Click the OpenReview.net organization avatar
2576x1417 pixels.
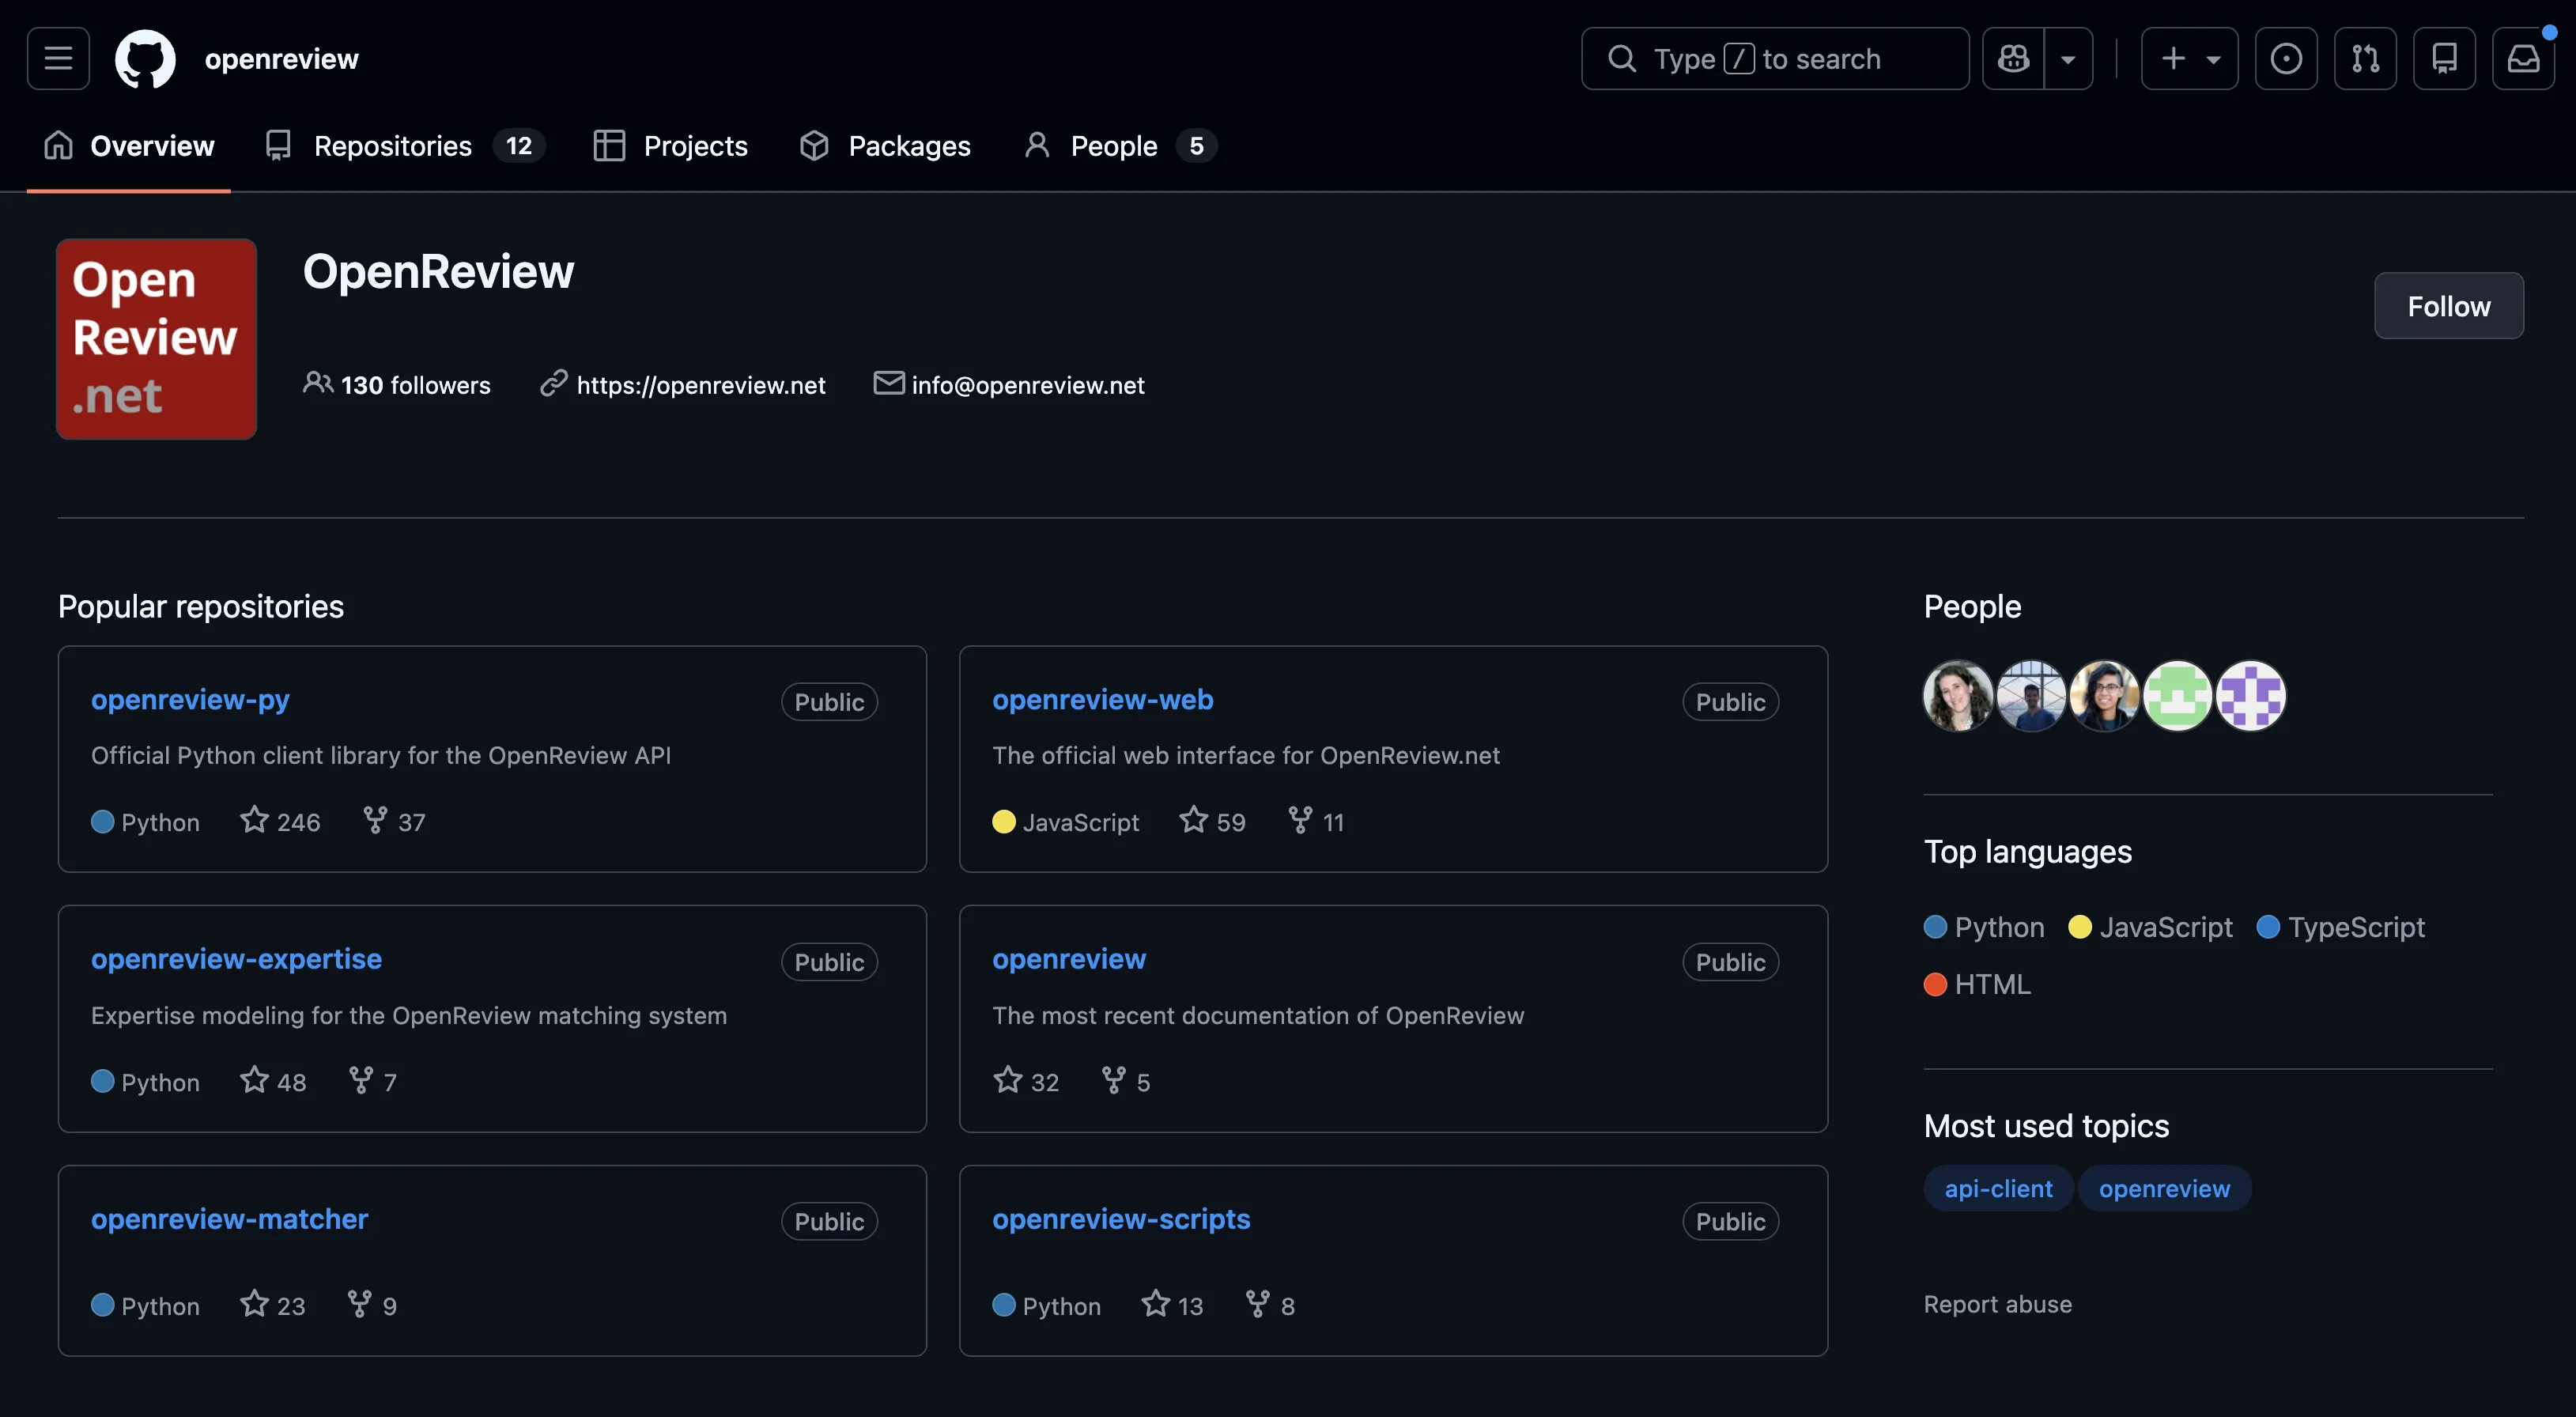point(156,339)
